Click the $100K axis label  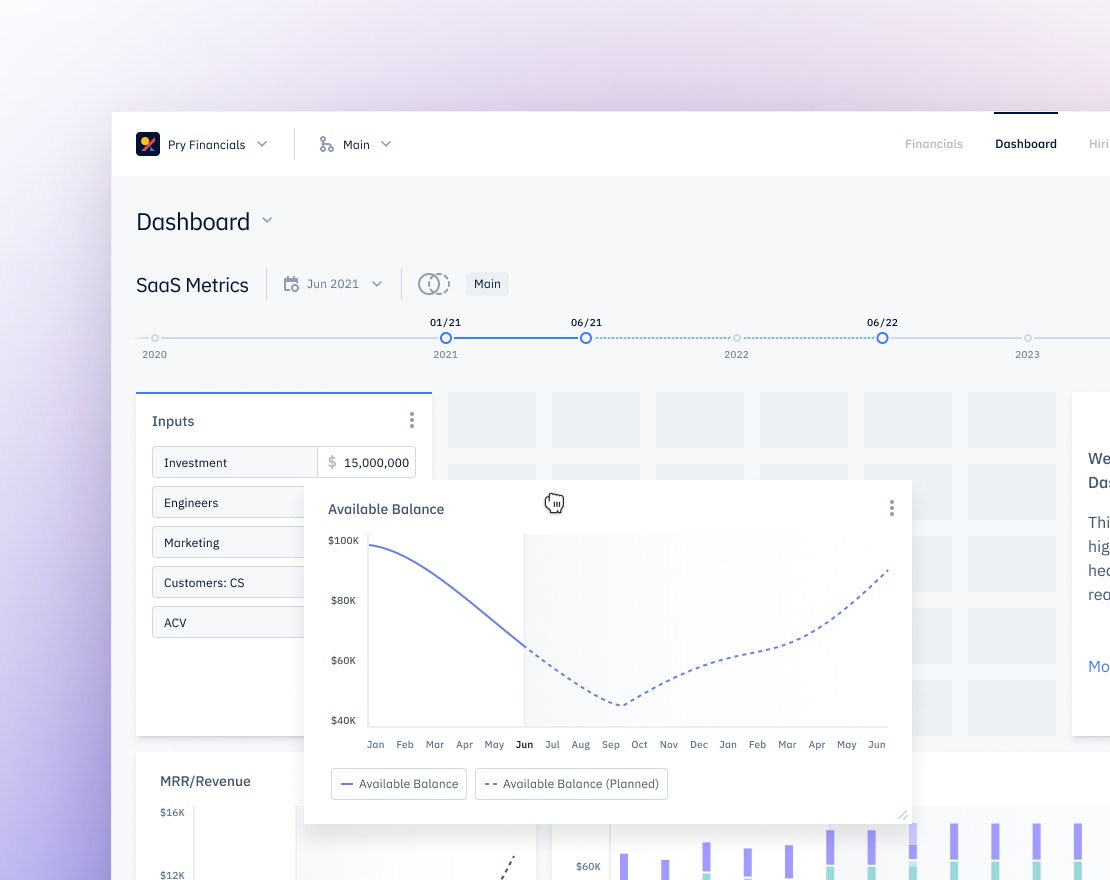pyautogui.click(x=343, y=541)
